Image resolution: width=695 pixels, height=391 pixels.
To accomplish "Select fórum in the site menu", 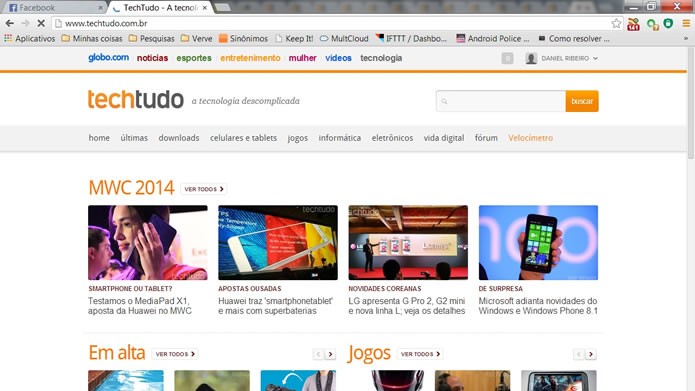I will pos(486,138).
